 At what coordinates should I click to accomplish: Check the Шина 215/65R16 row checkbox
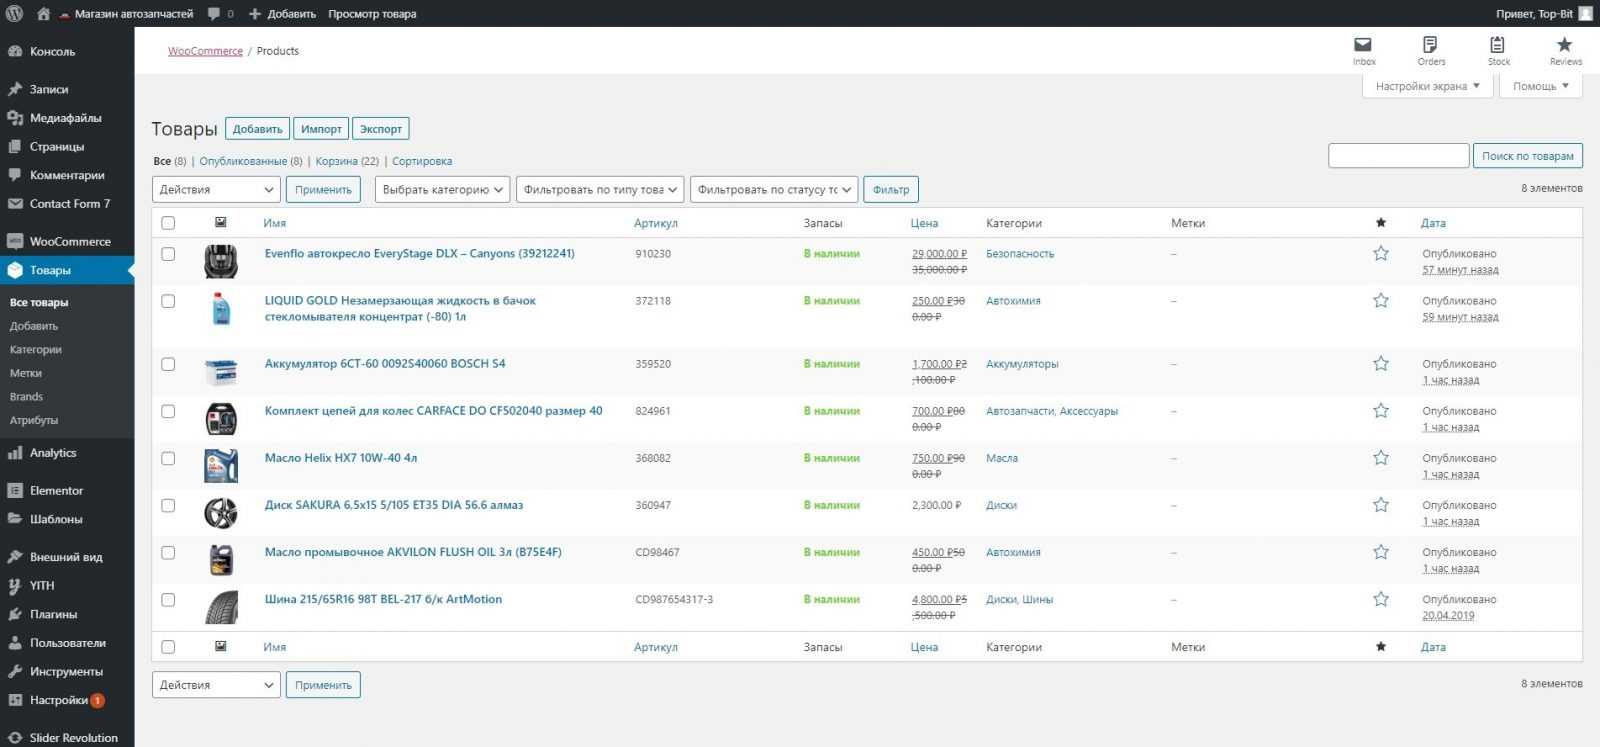tap(168, 600)
